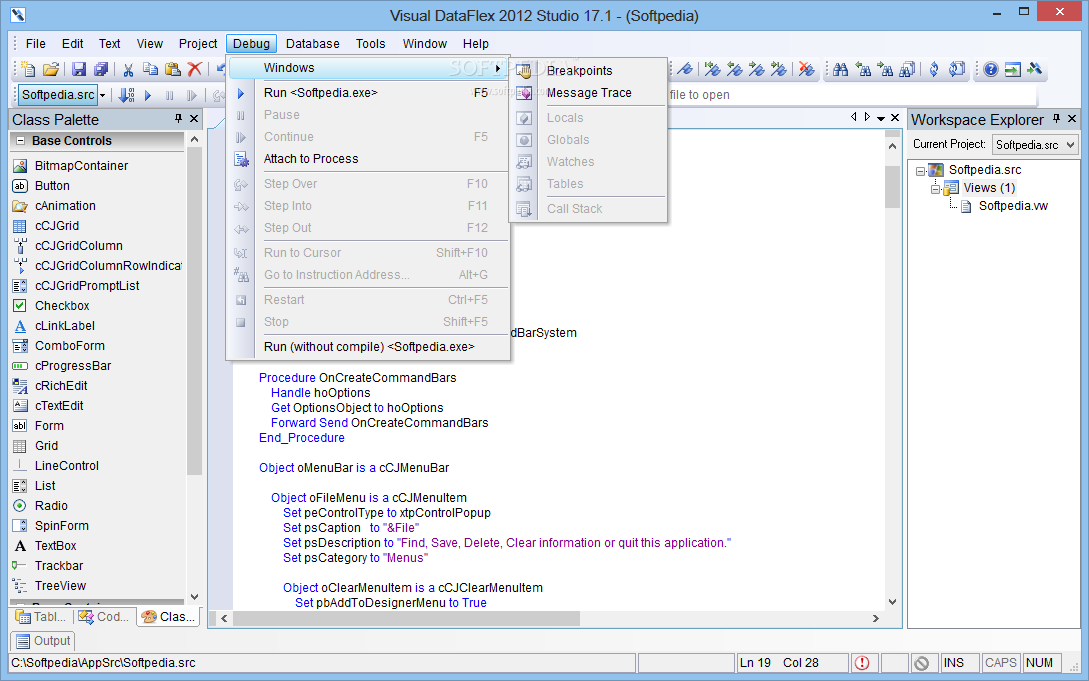
Task: Click the Replace in Files icon
Action: (957, 69)
